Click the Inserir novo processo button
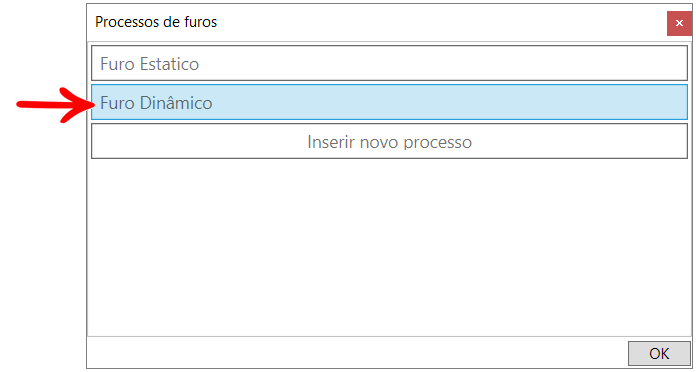Screen dimensions: 696x372 pos(389,141)
